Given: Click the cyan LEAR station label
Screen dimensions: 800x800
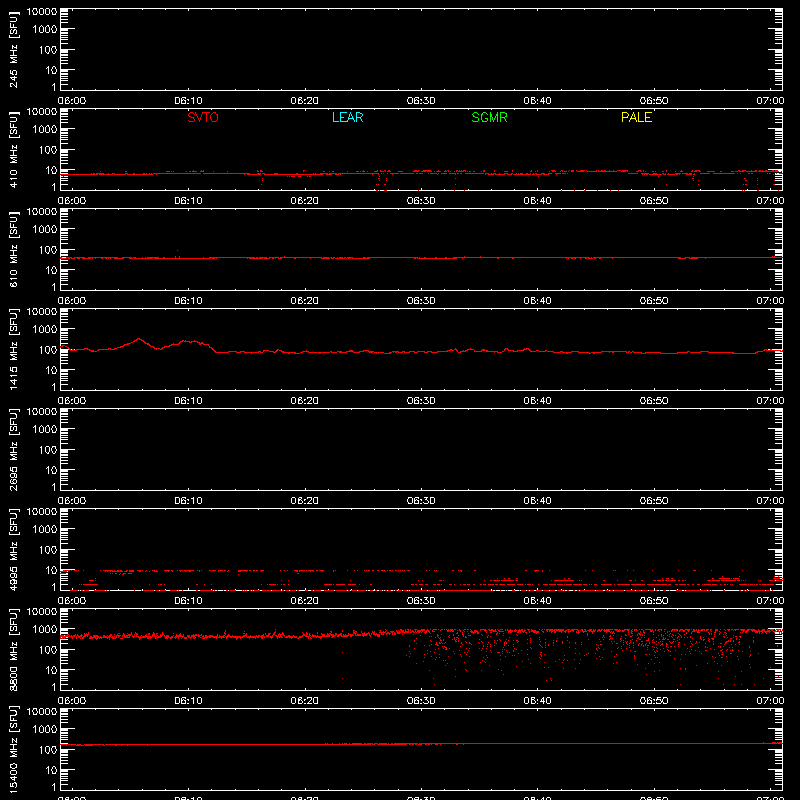Looking at the screenshot, I should (347, 117).
